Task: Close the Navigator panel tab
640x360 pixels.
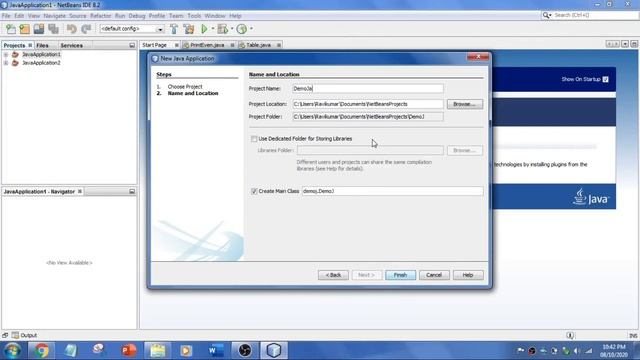Action: coord(80,191)
